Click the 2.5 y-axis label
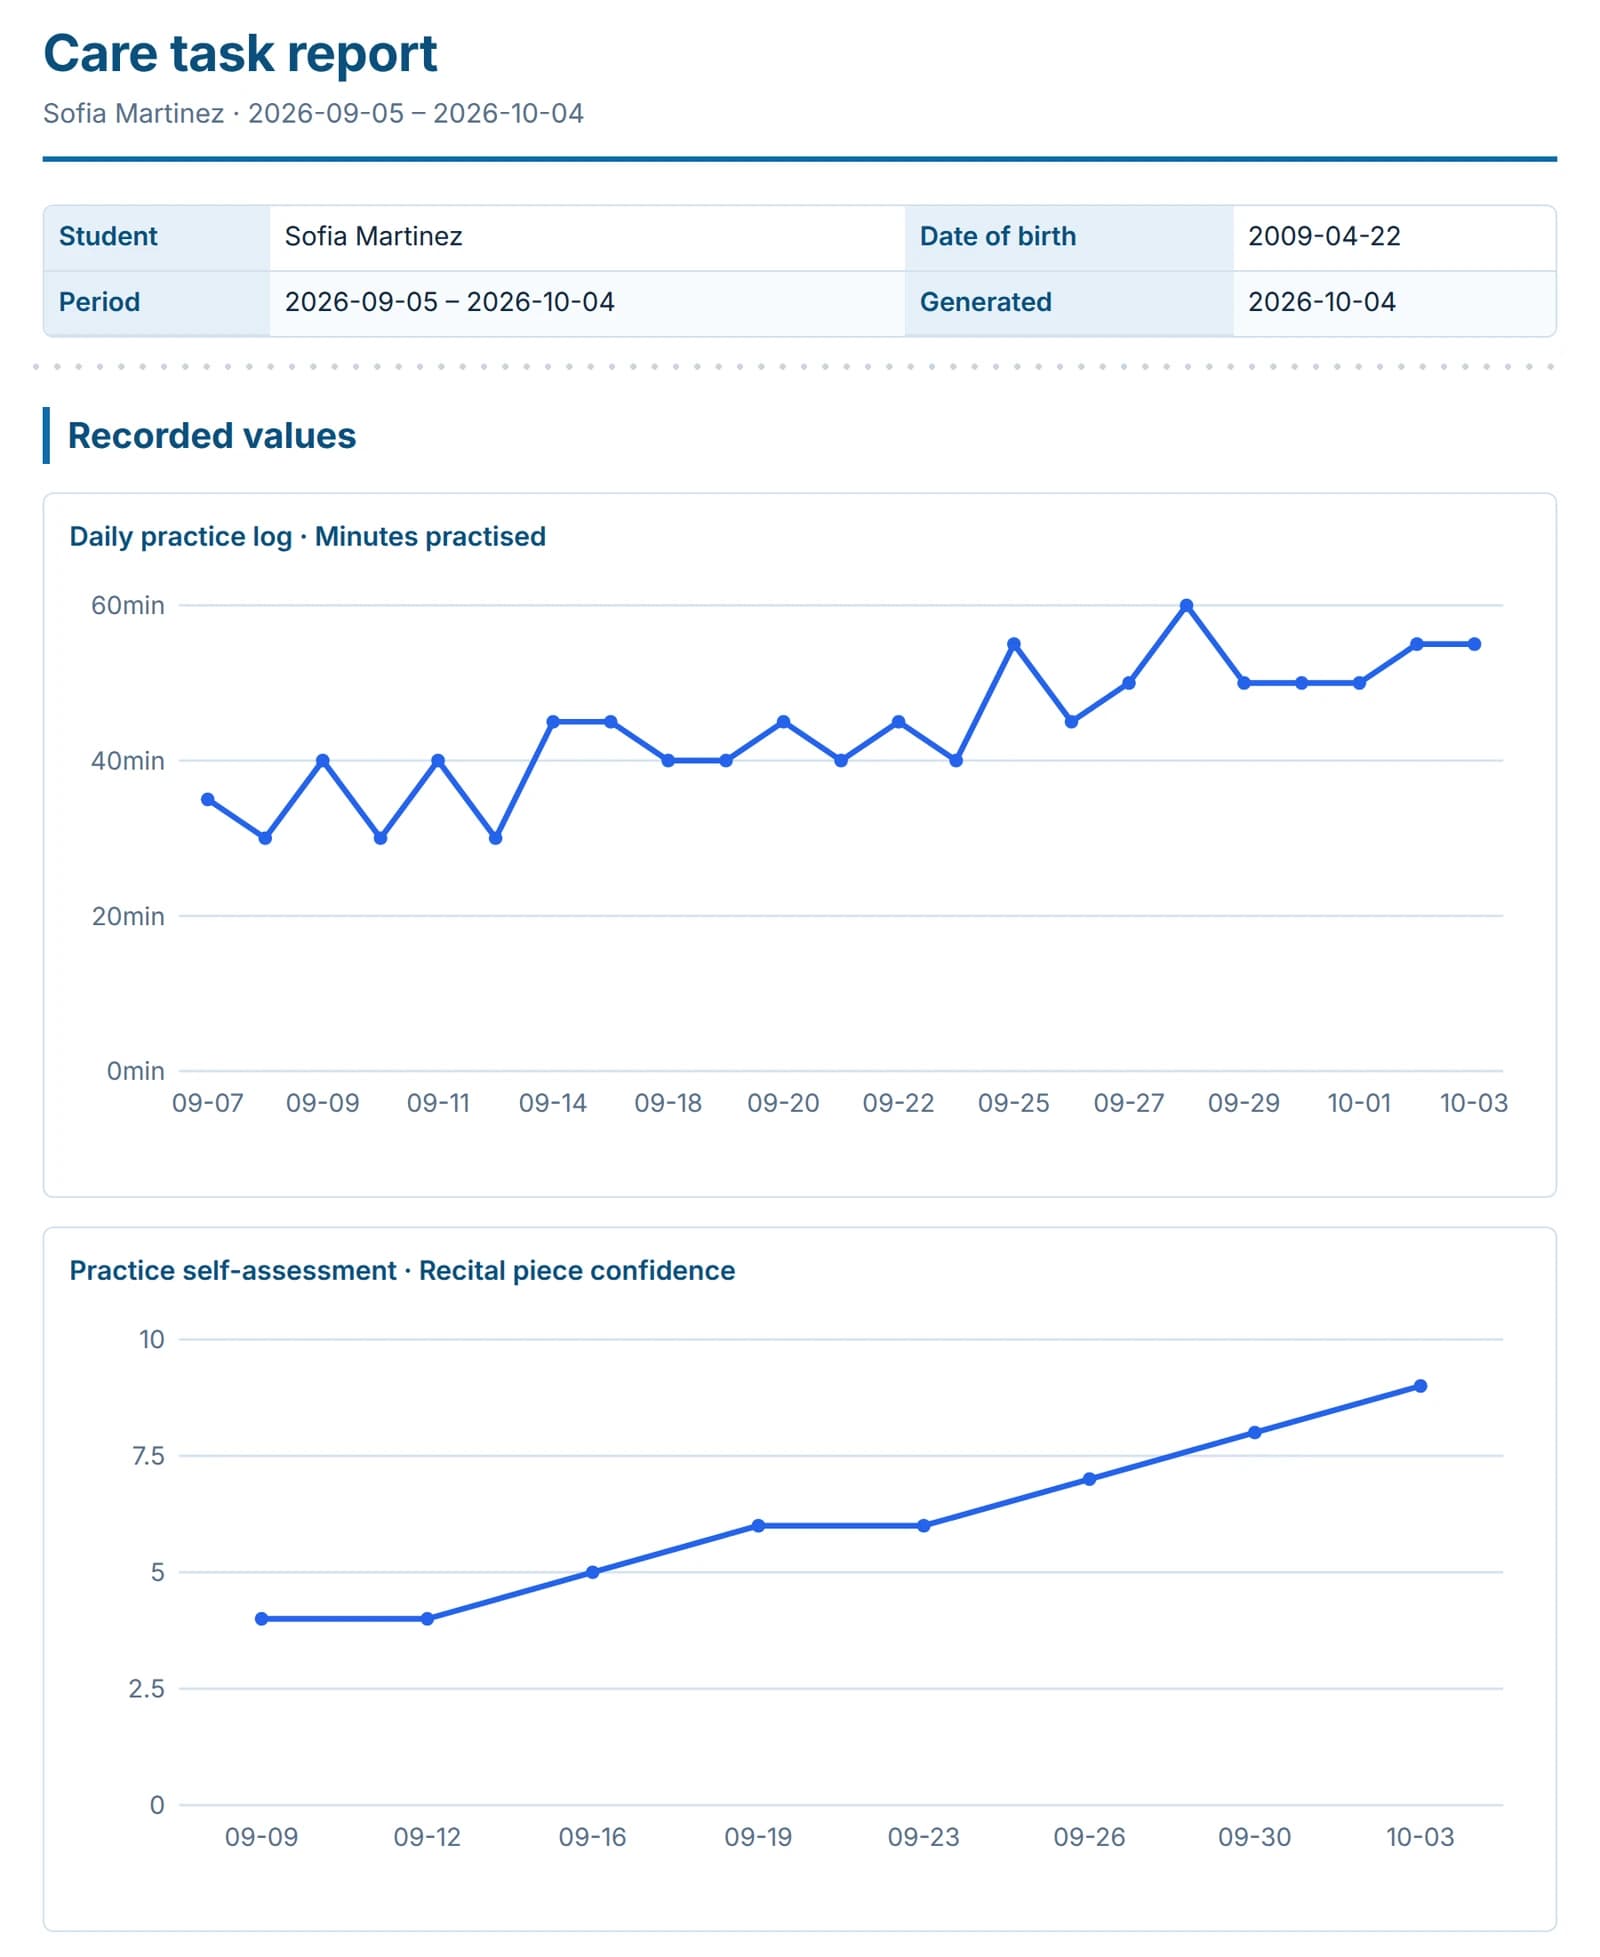The width and height of the screenshot is (1600, 1957). [146, 1689]
